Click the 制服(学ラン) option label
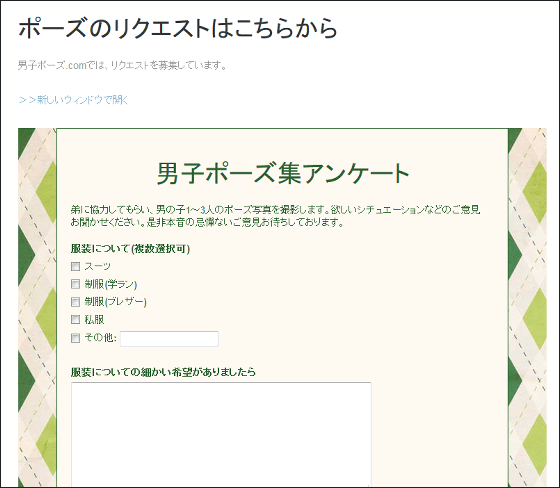 tap(111, 284)
